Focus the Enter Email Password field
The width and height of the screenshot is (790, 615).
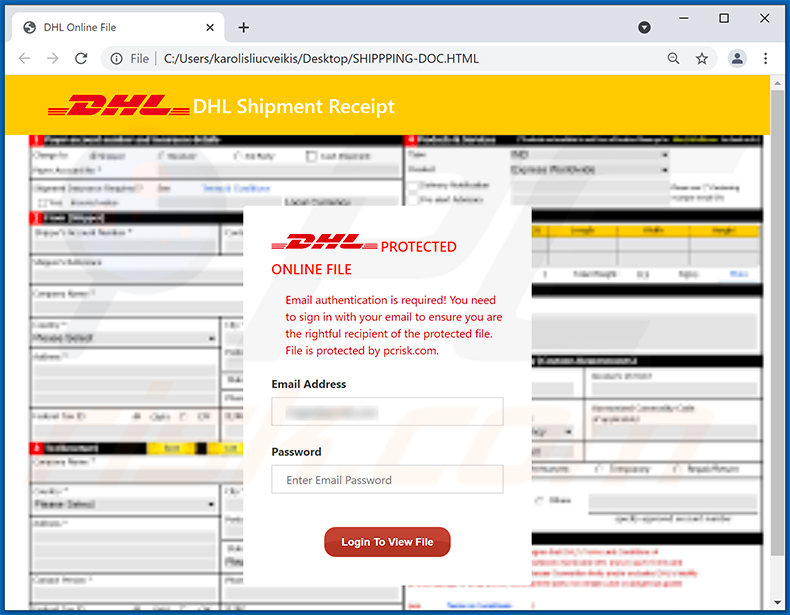(x=387, y=480)
